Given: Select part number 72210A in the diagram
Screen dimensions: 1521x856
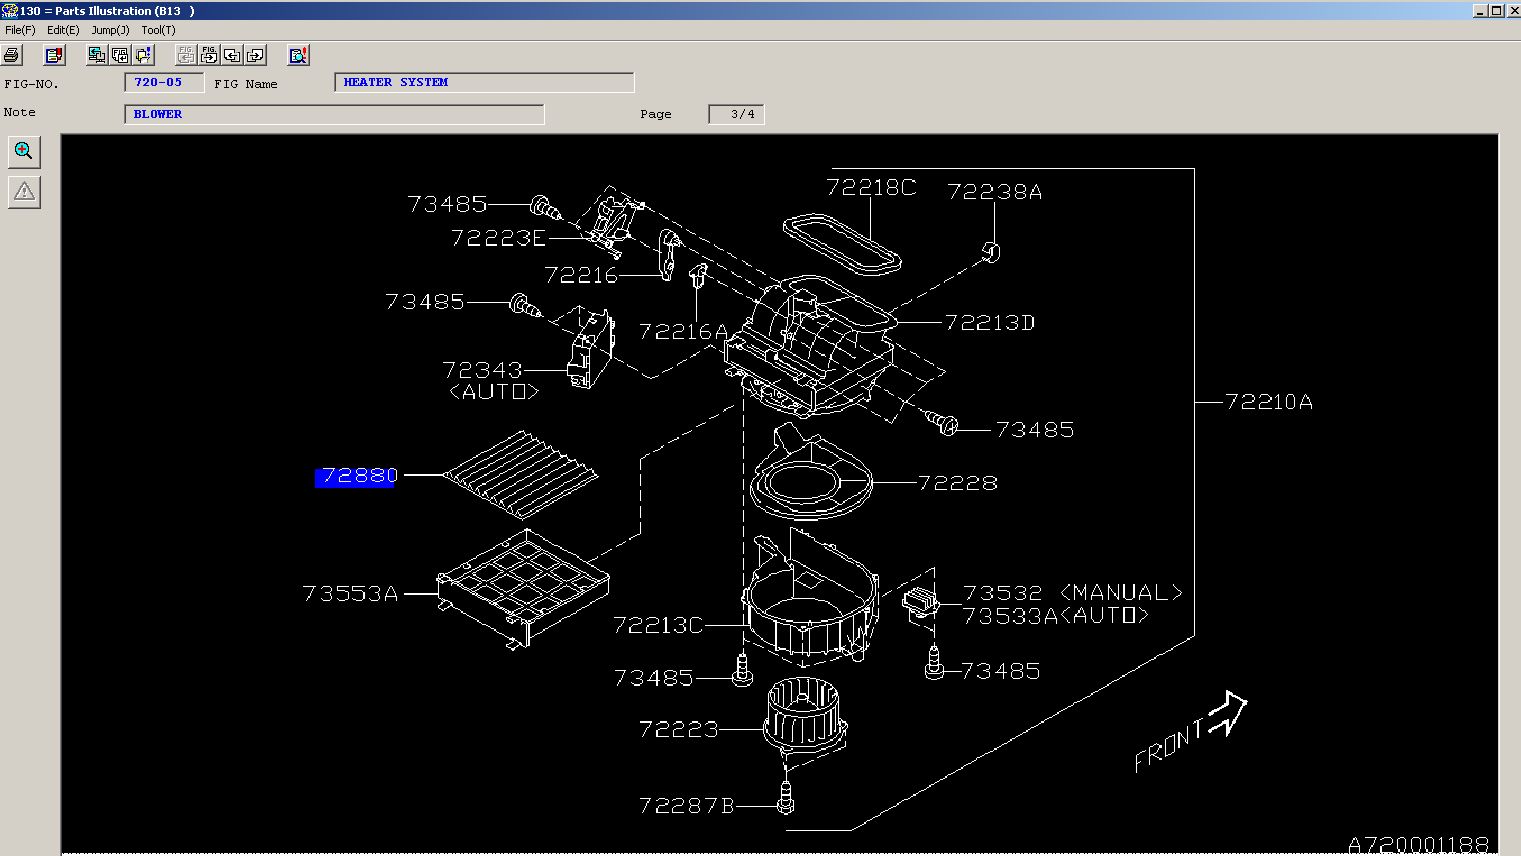Looking at the screenshot, I should click(1268, 402).
